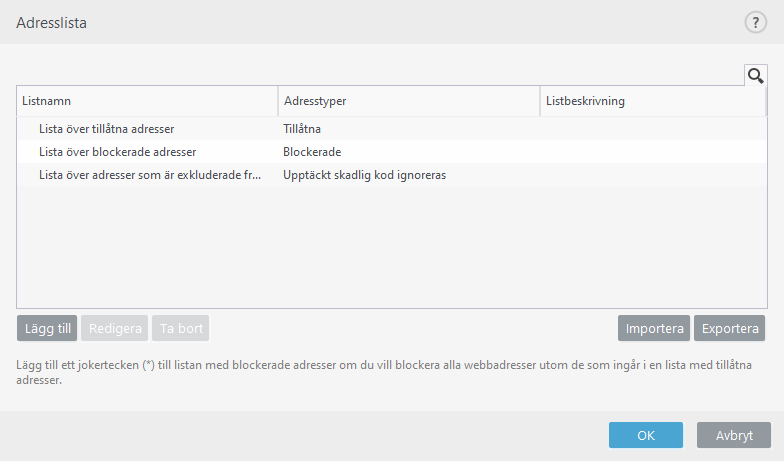
Task: Open the help question mark icon
Action: (755, 22)
